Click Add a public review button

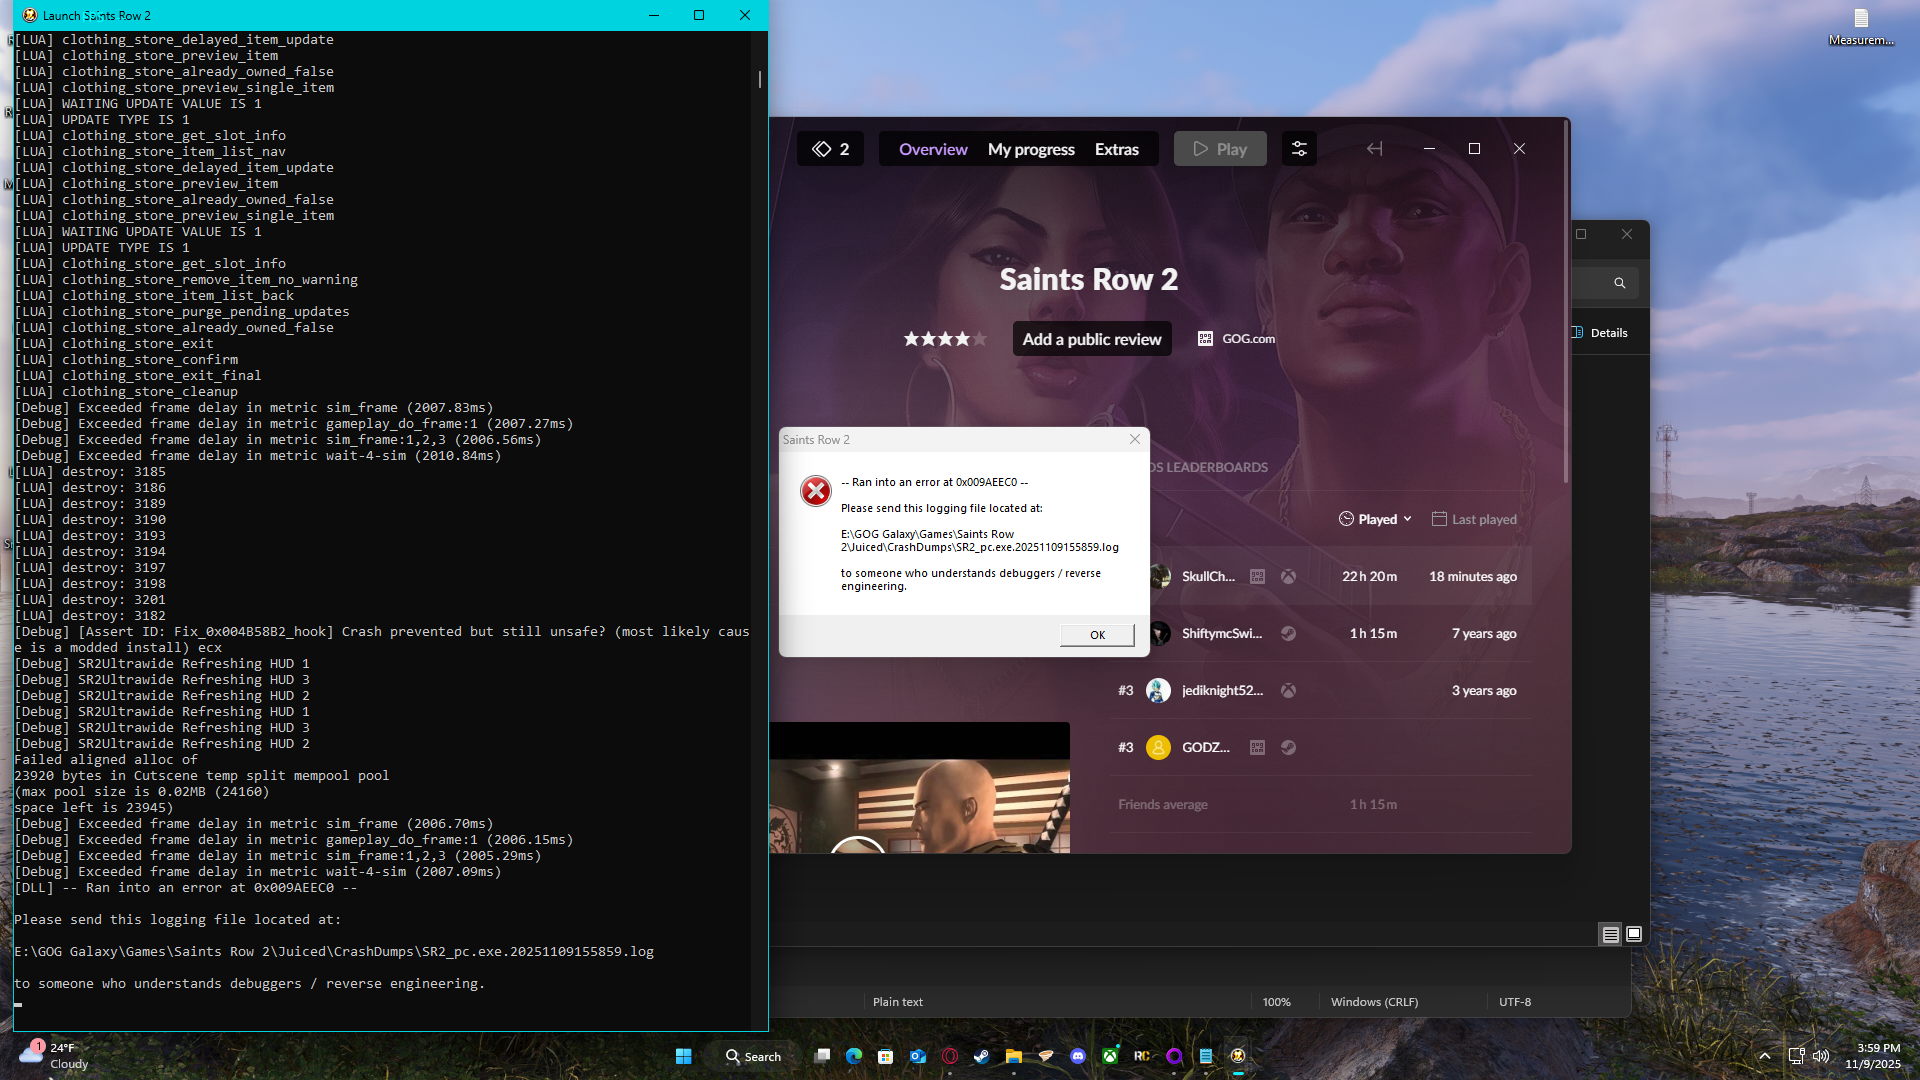[1091, 339]
